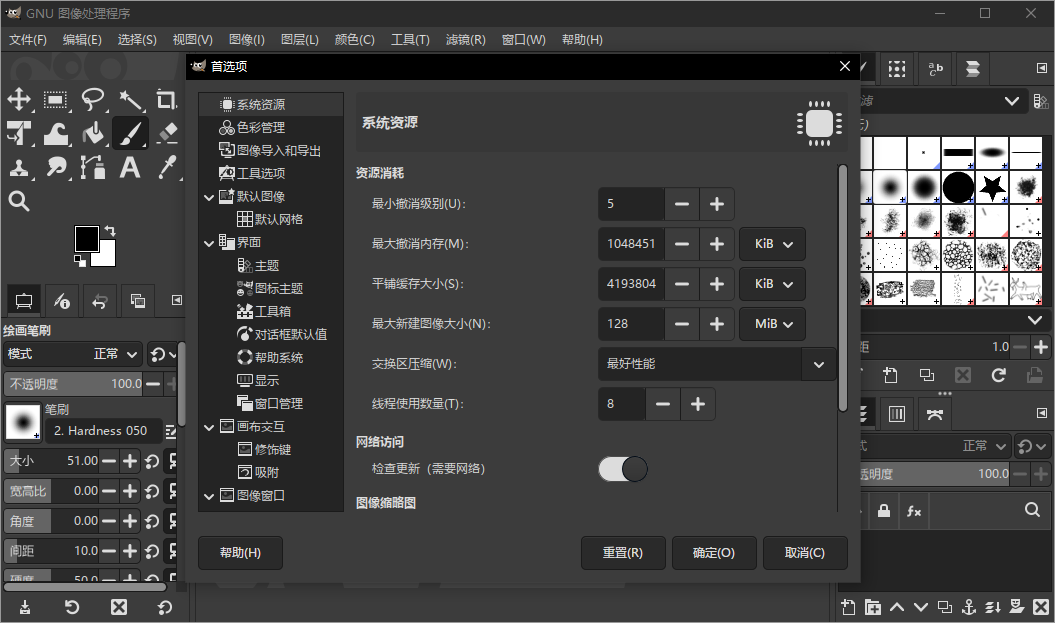The width and height of the screenshot is (1055, 623).
Task: Open the 交换区压缩 performance dropdown
Action: 717,364
